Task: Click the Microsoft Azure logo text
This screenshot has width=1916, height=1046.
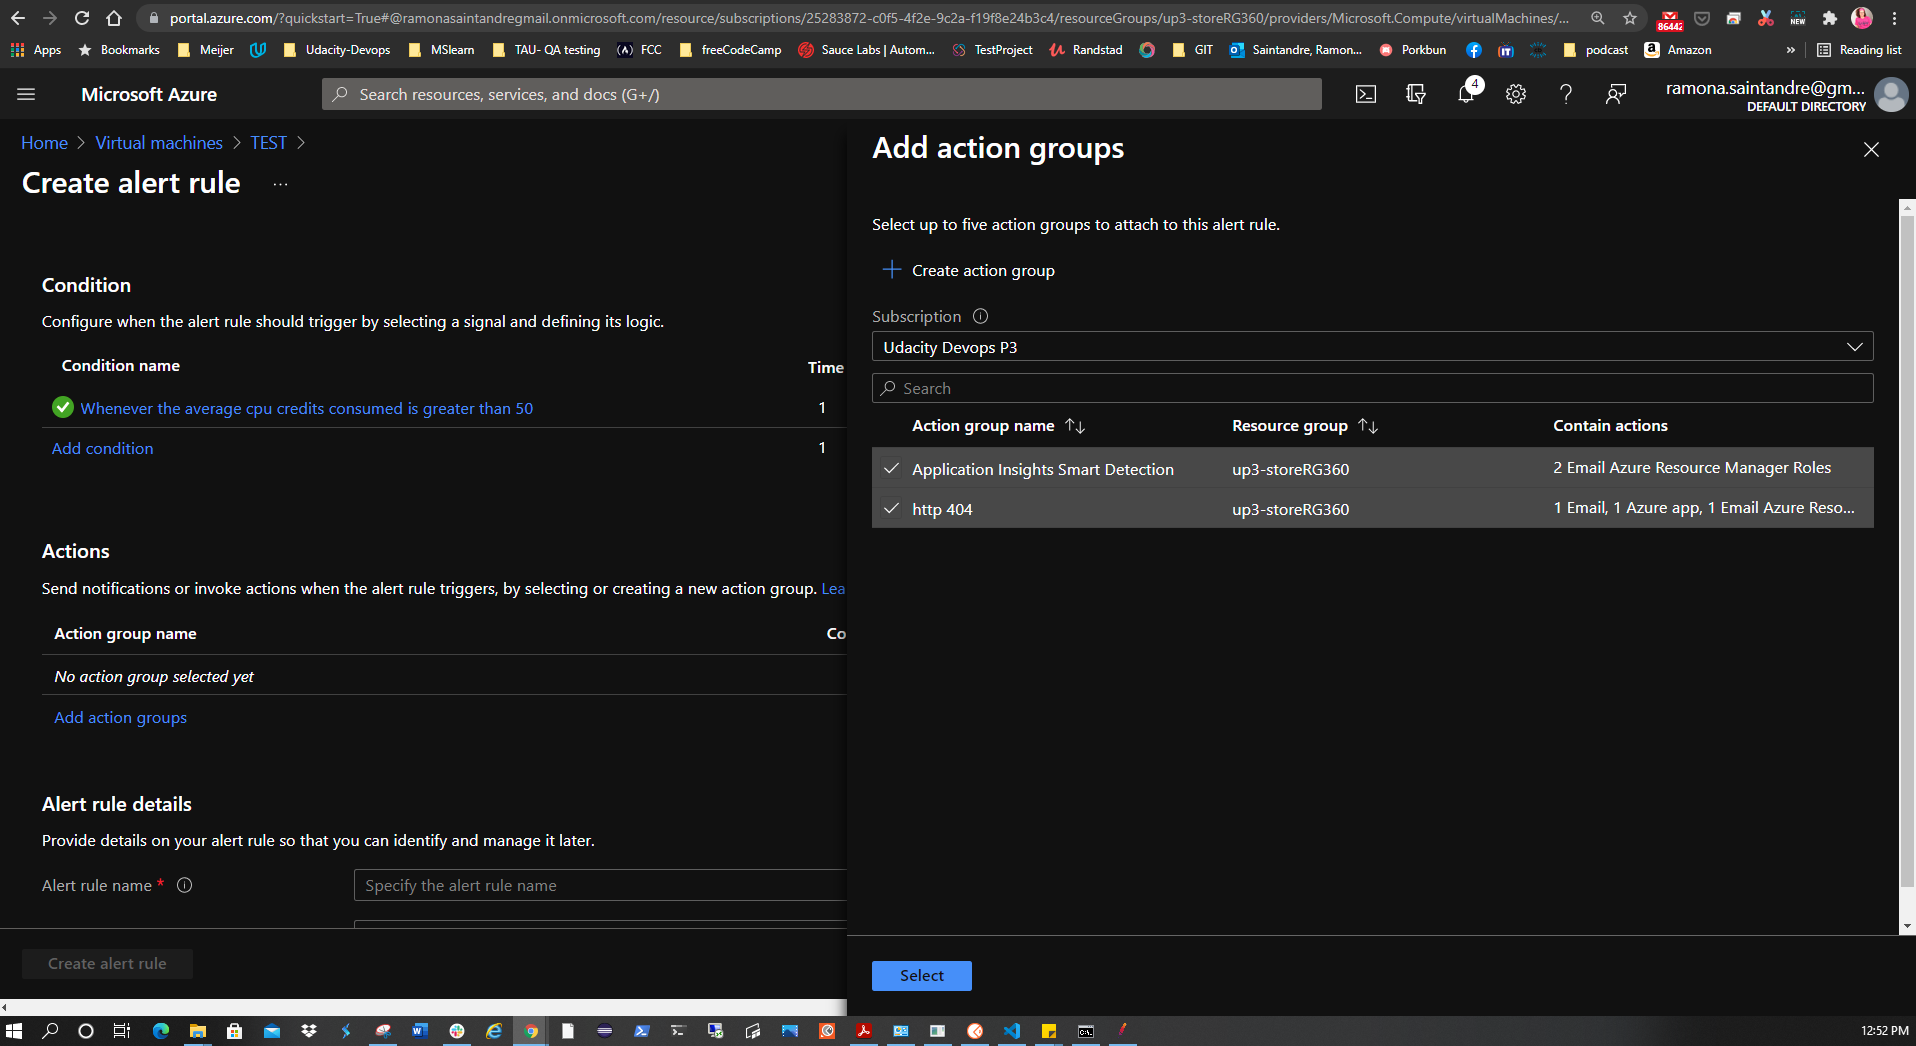Action: (x=149, y=94)
